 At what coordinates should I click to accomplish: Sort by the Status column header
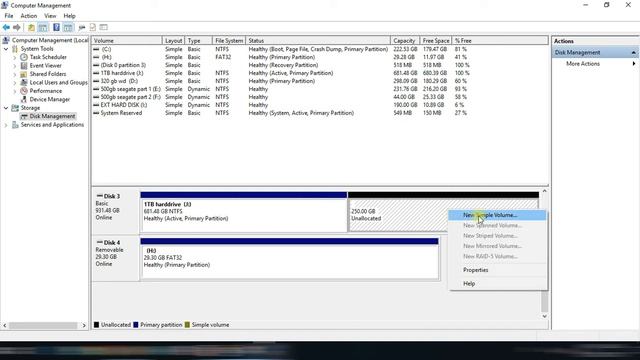(x=318, y=41)
